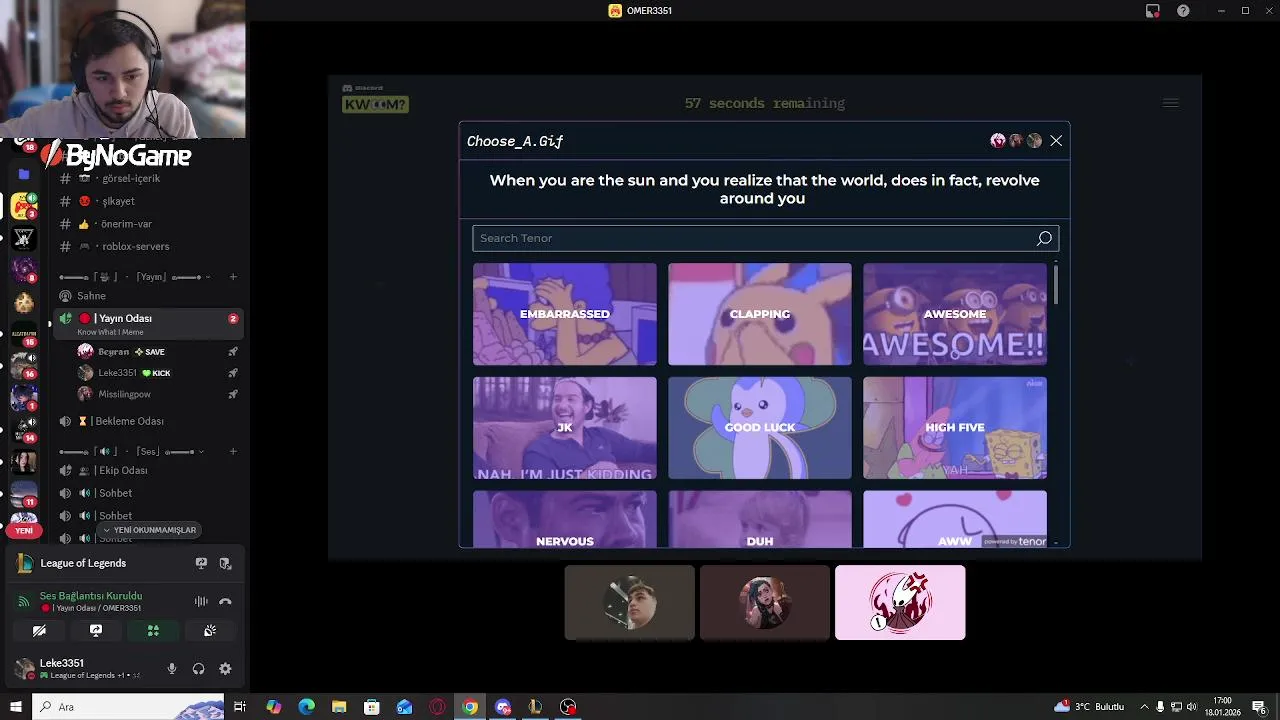
Task: Toggle the noise suppression waveform icon
Action: [201, 601]
